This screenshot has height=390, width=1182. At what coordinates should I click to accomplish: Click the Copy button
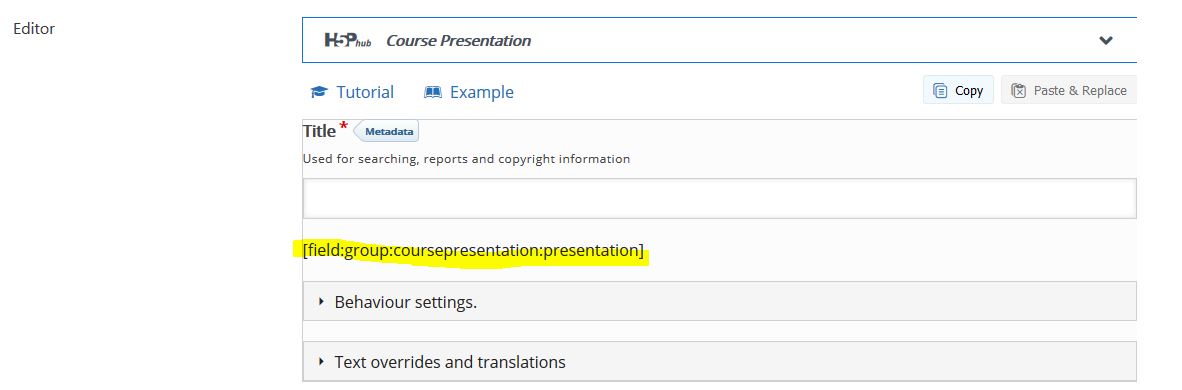tap(958, 90)
